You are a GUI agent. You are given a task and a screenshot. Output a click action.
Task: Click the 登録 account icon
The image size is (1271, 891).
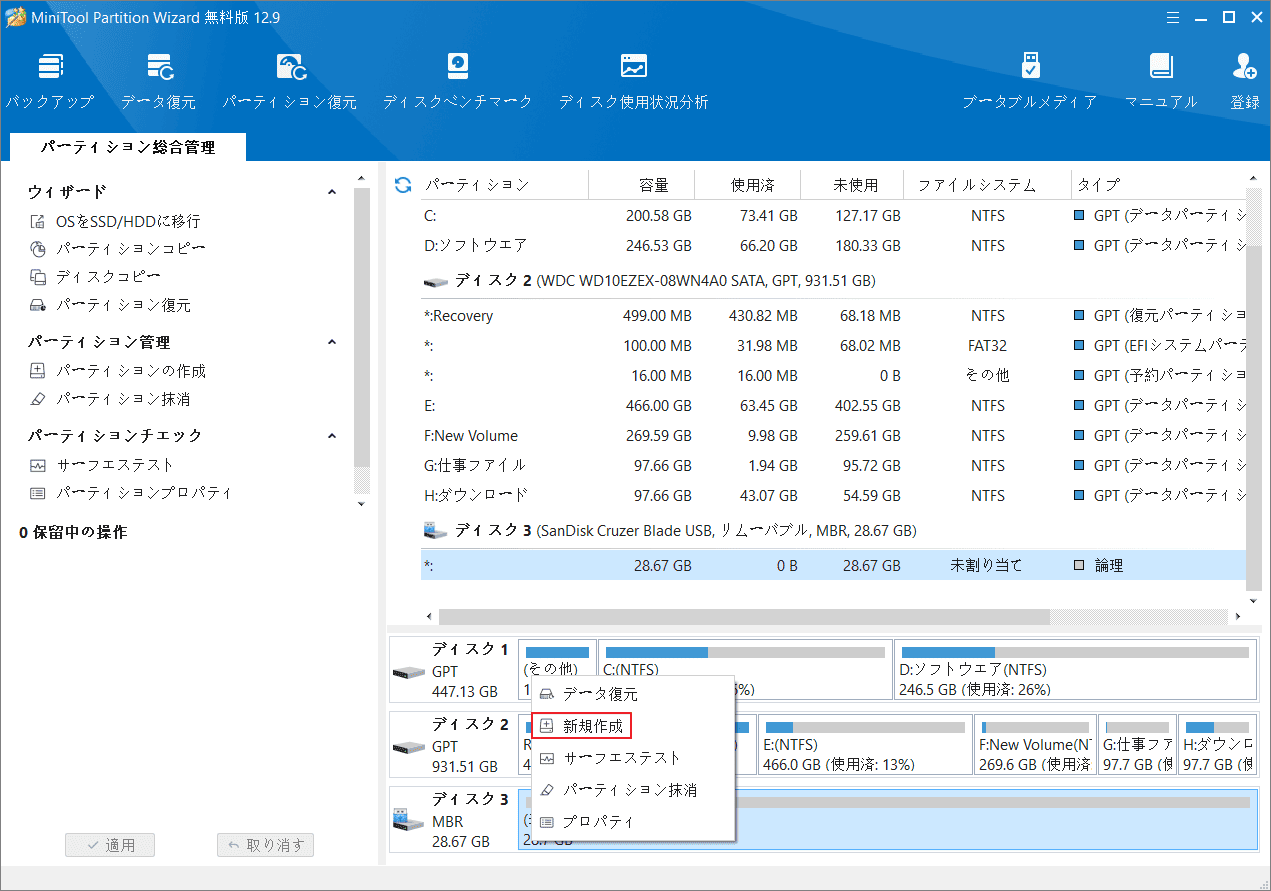pos(1245,66)
